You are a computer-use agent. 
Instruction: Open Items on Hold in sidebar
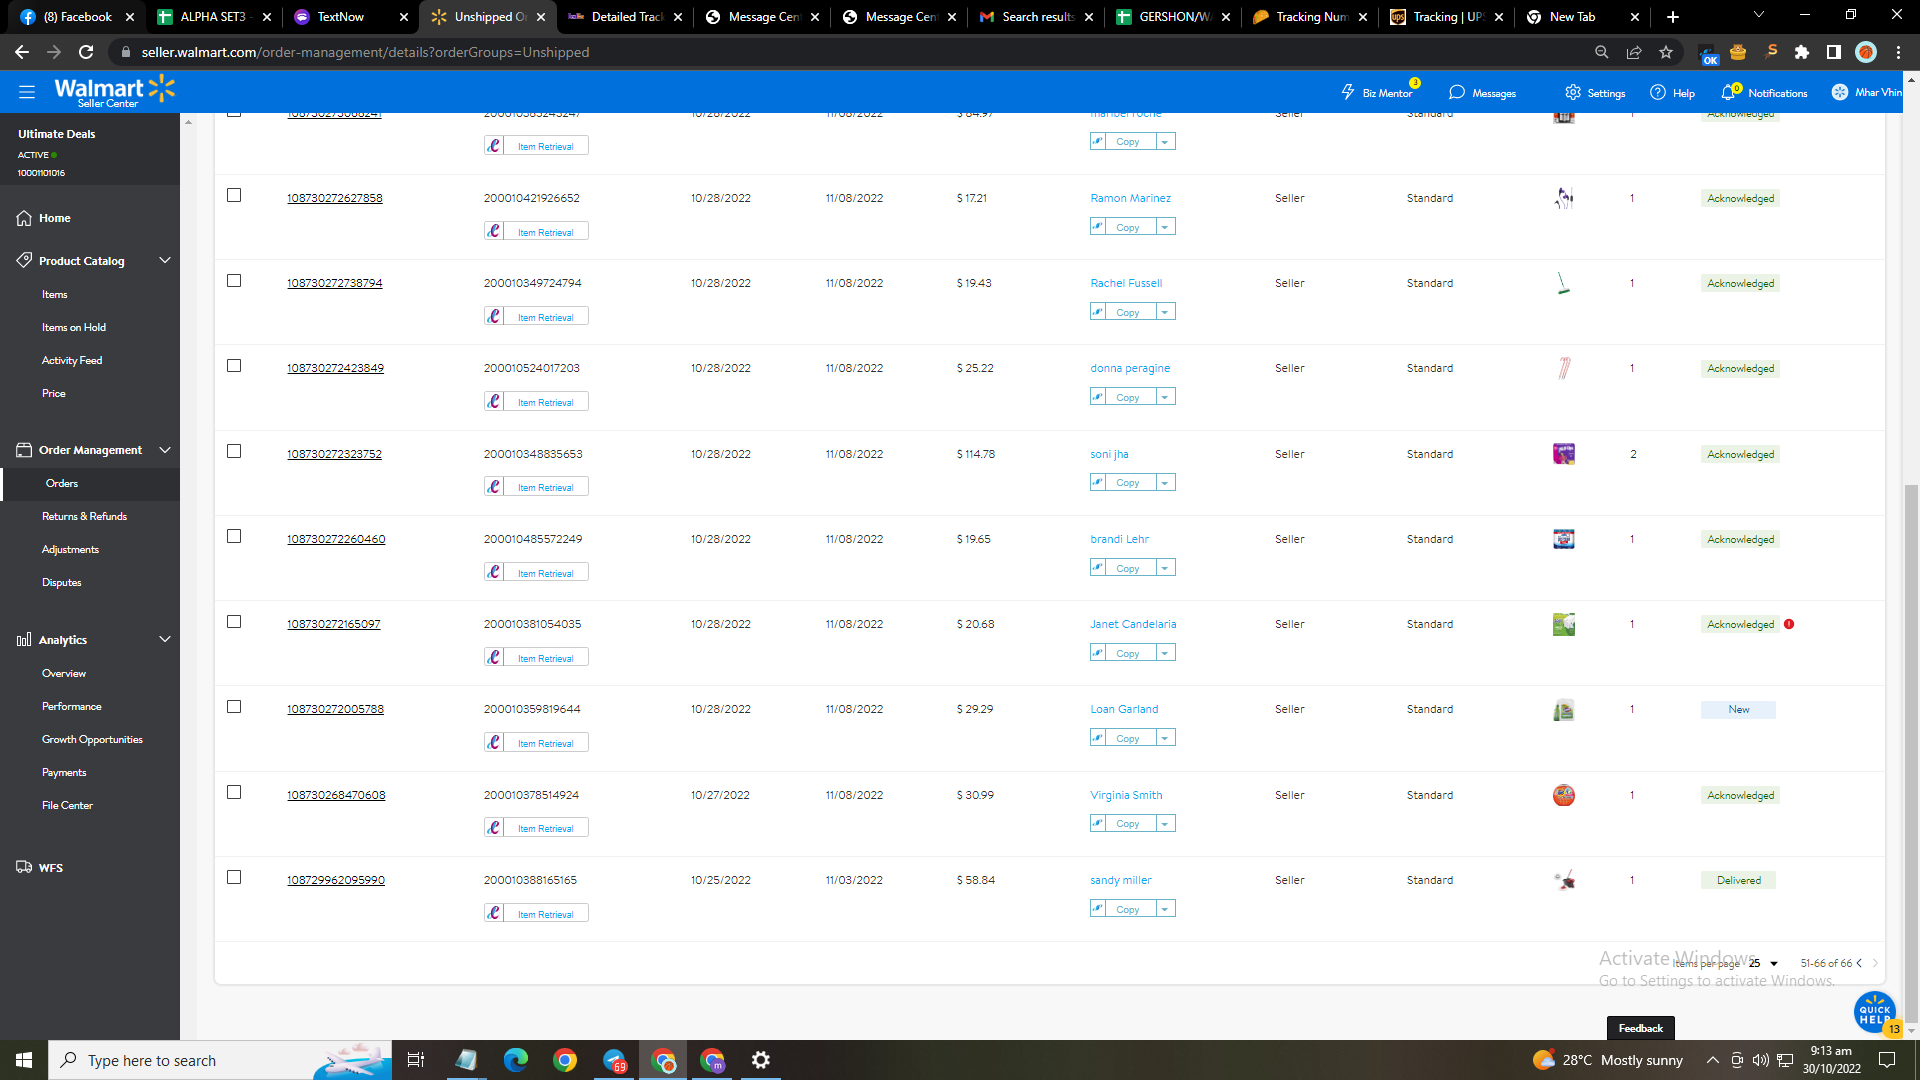coord(73,327)
